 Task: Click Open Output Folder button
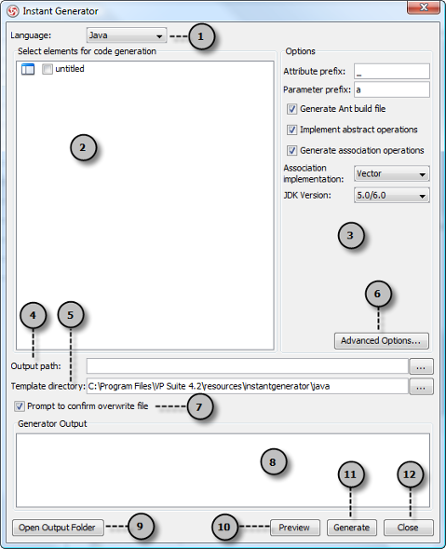pos(58,527)
